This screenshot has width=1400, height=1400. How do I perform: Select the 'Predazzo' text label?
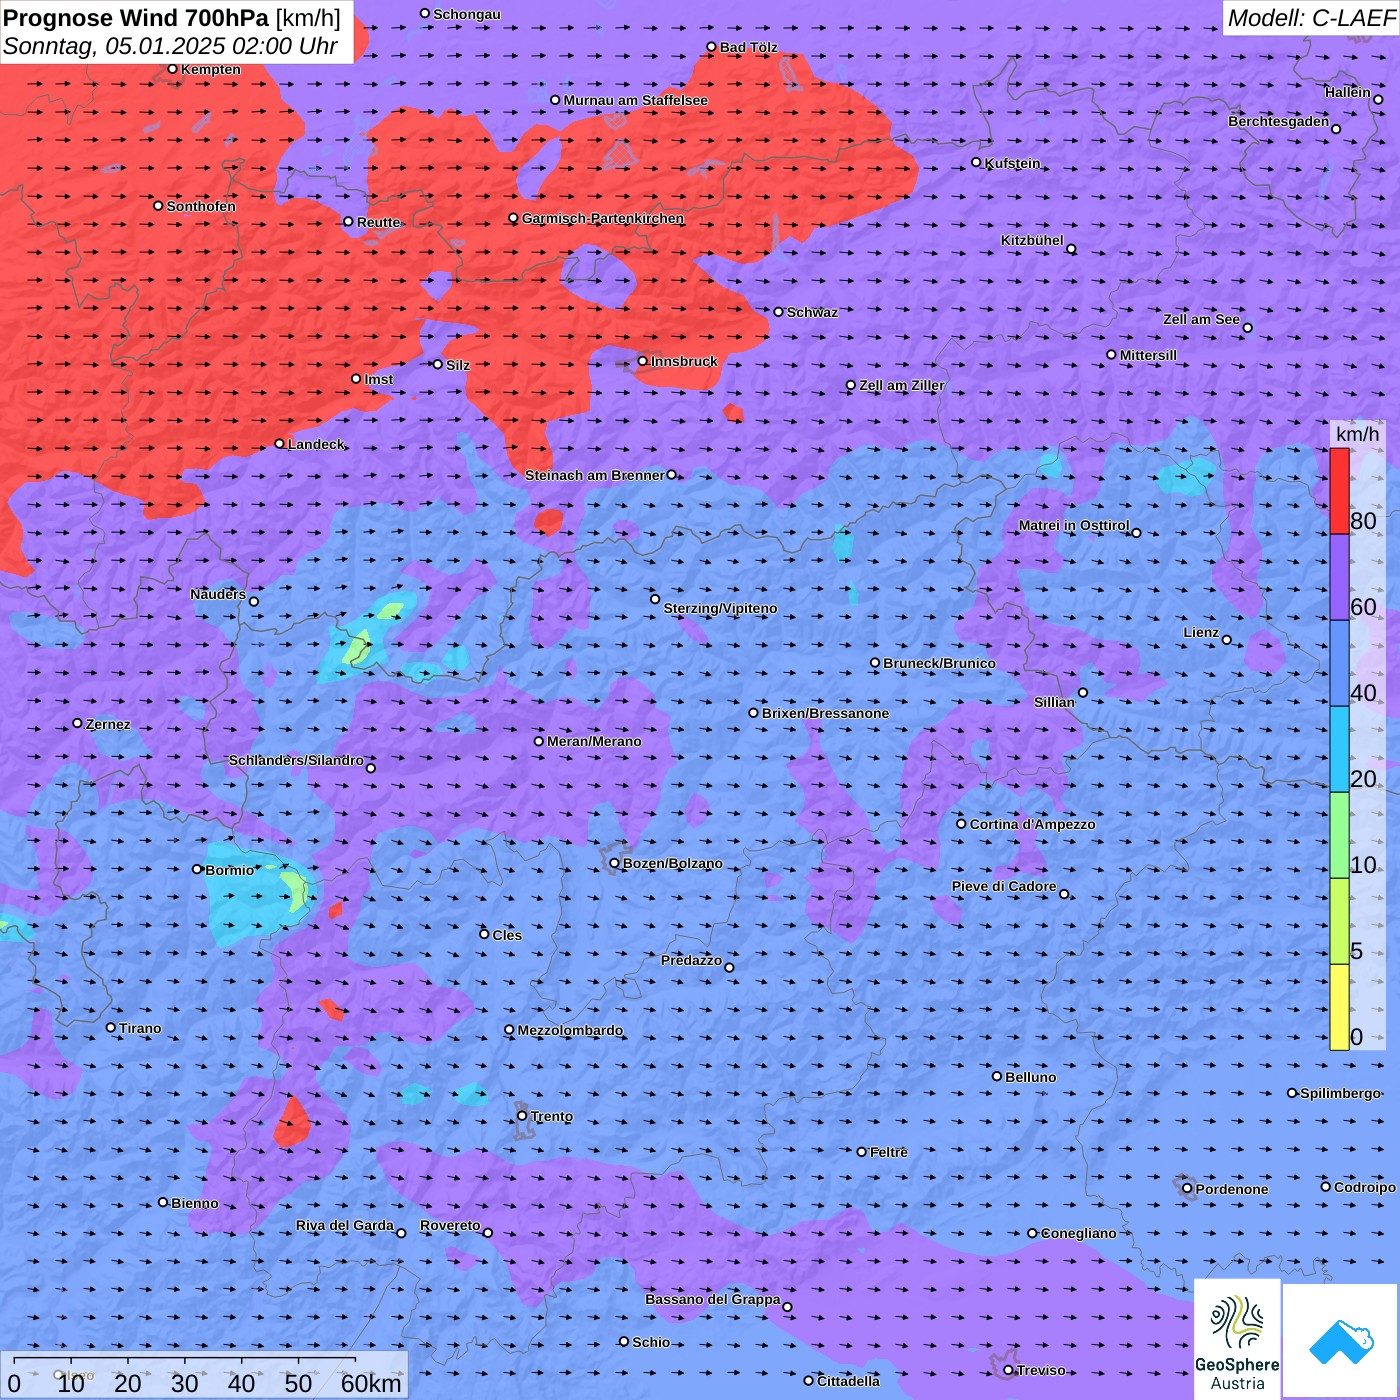[691, 960]
